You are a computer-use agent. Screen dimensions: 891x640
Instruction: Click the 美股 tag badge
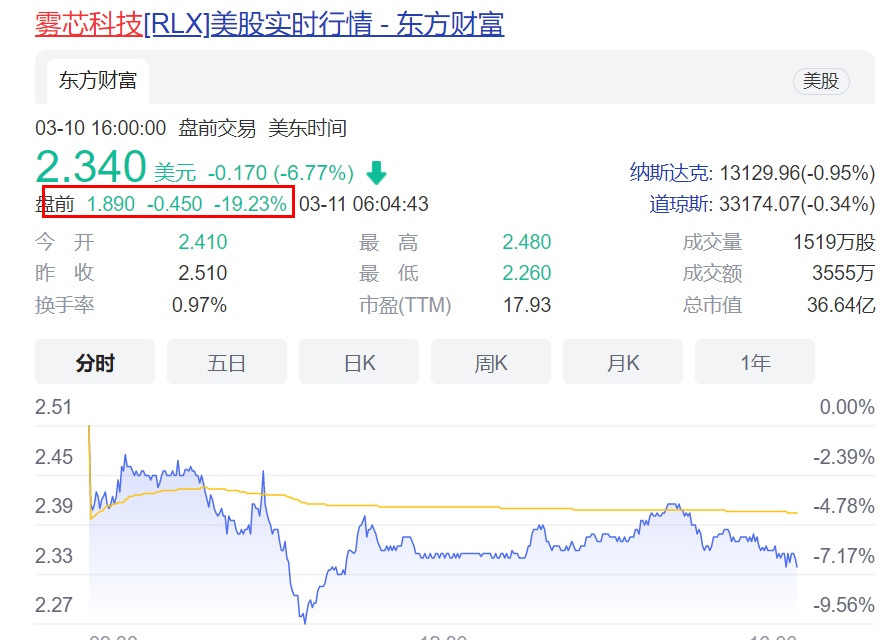click(x=821, y=81)
